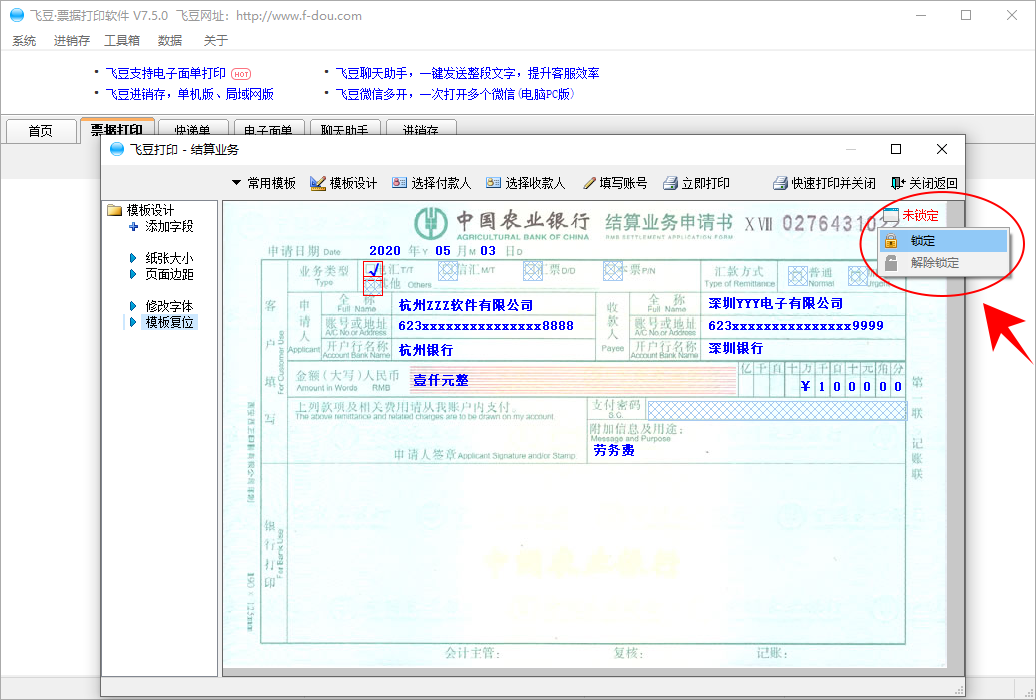The image size is (1036, 700).
Task: Open the 工具箱 menu
Action: coord(122,41)
